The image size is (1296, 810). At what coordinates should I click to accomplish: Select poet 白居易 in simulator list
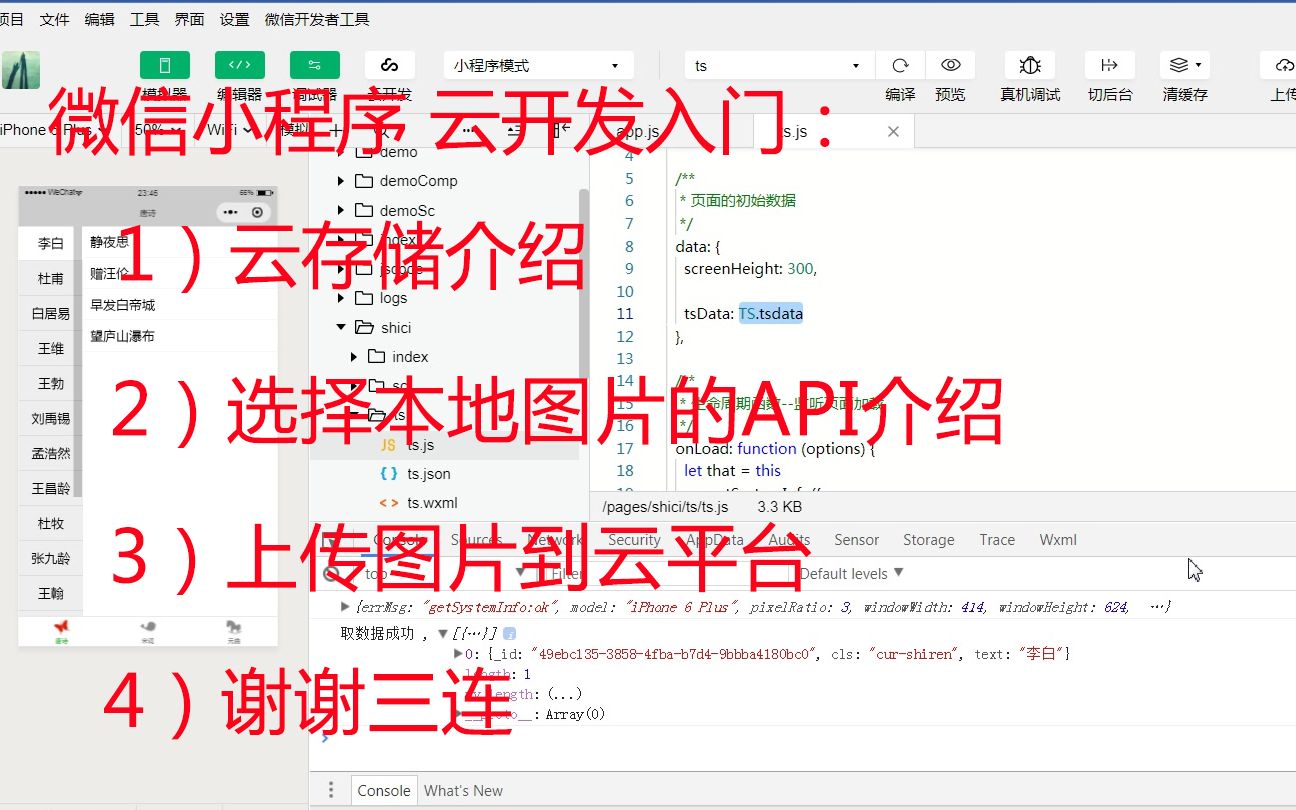(x=51, y=313)
